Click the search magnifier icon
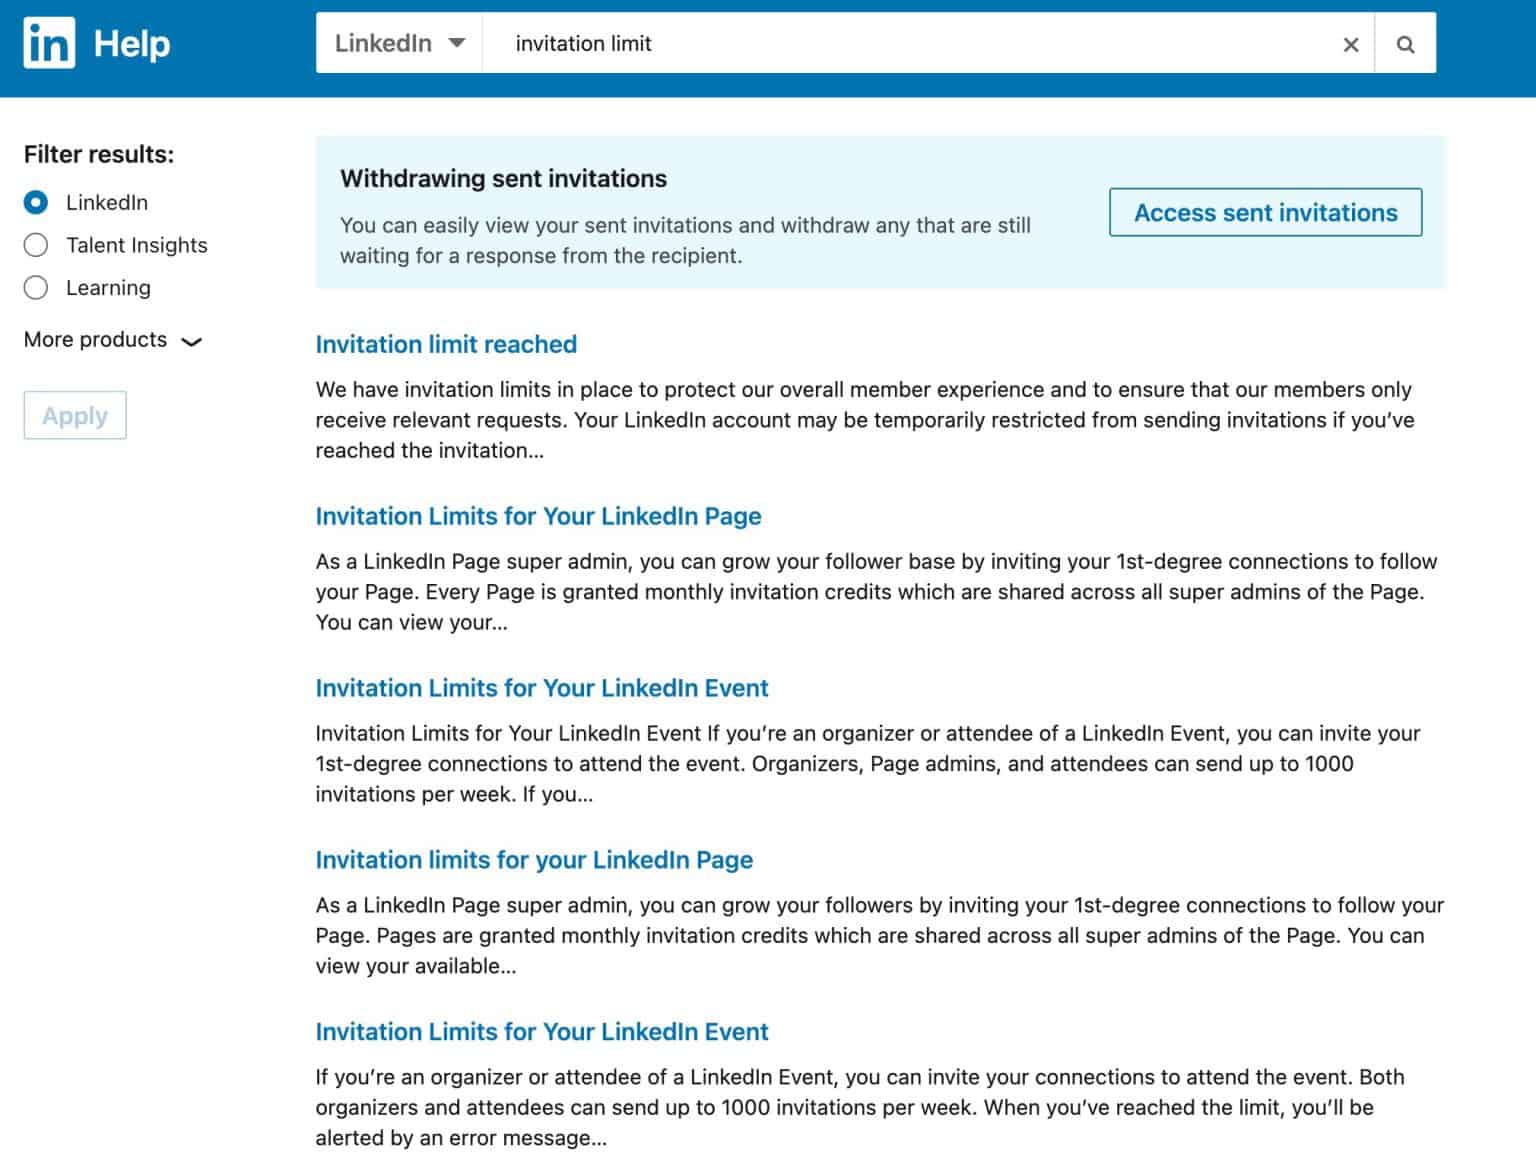The image size is (1536, 1165). (1405, 43)
